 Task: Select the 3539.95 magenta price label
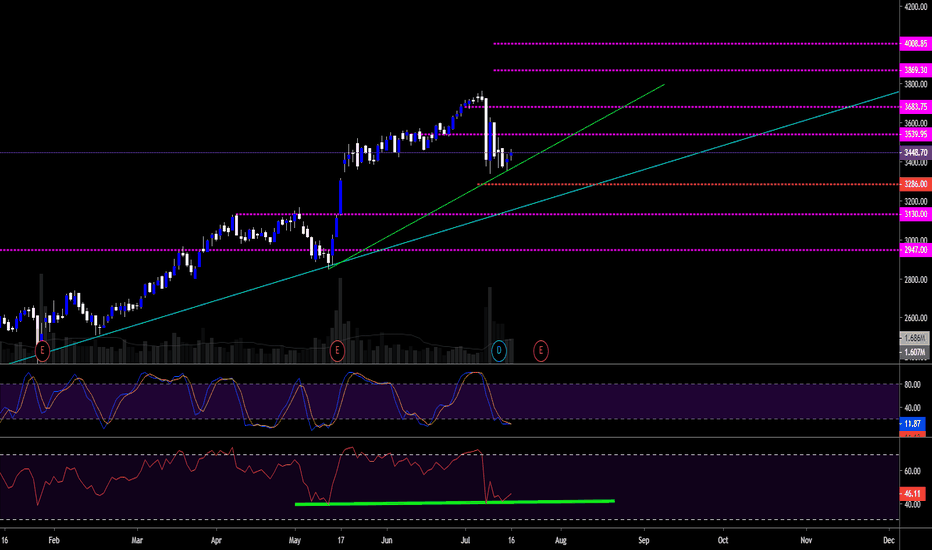915,134
